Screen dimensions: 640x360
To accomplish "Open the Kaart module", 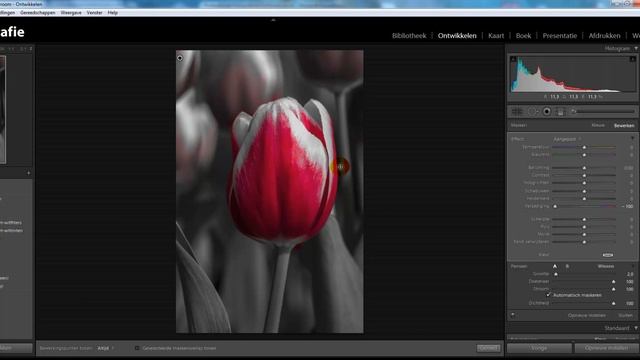I will [496, 36].
